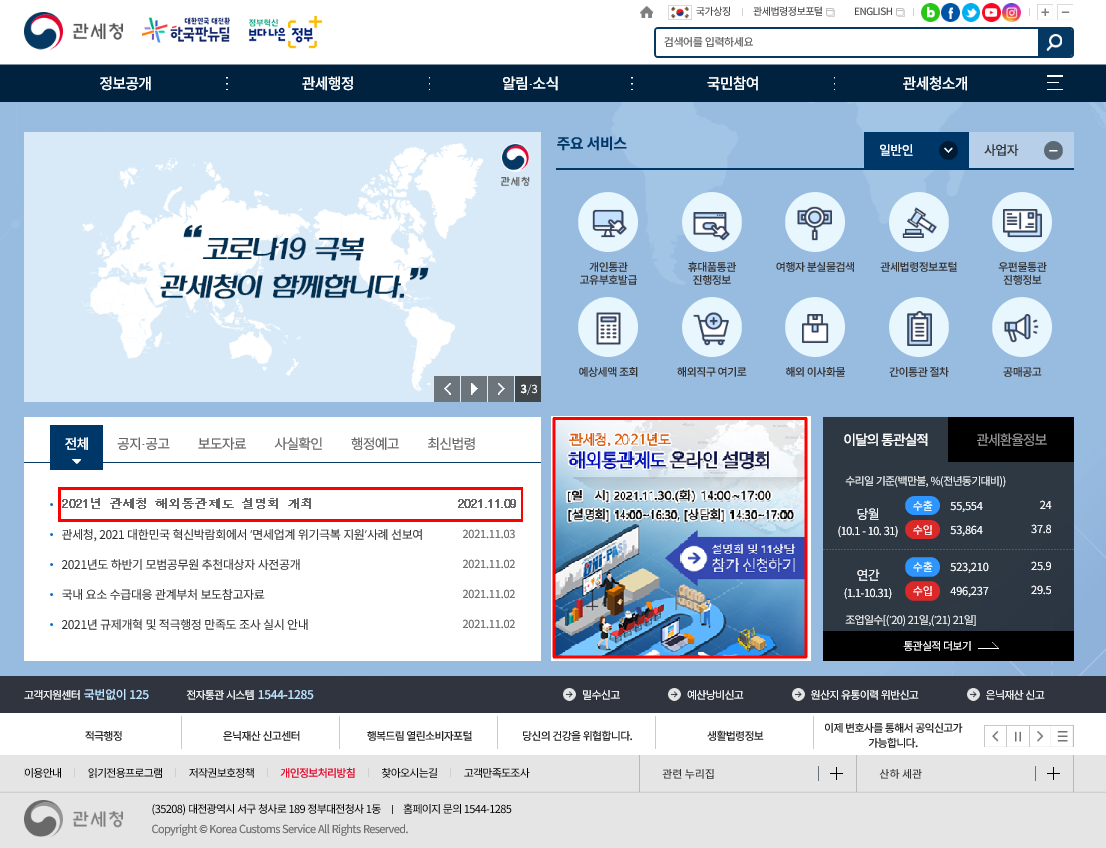
Task: Open the full sitemap hamburger menu
Action: 1054,83
